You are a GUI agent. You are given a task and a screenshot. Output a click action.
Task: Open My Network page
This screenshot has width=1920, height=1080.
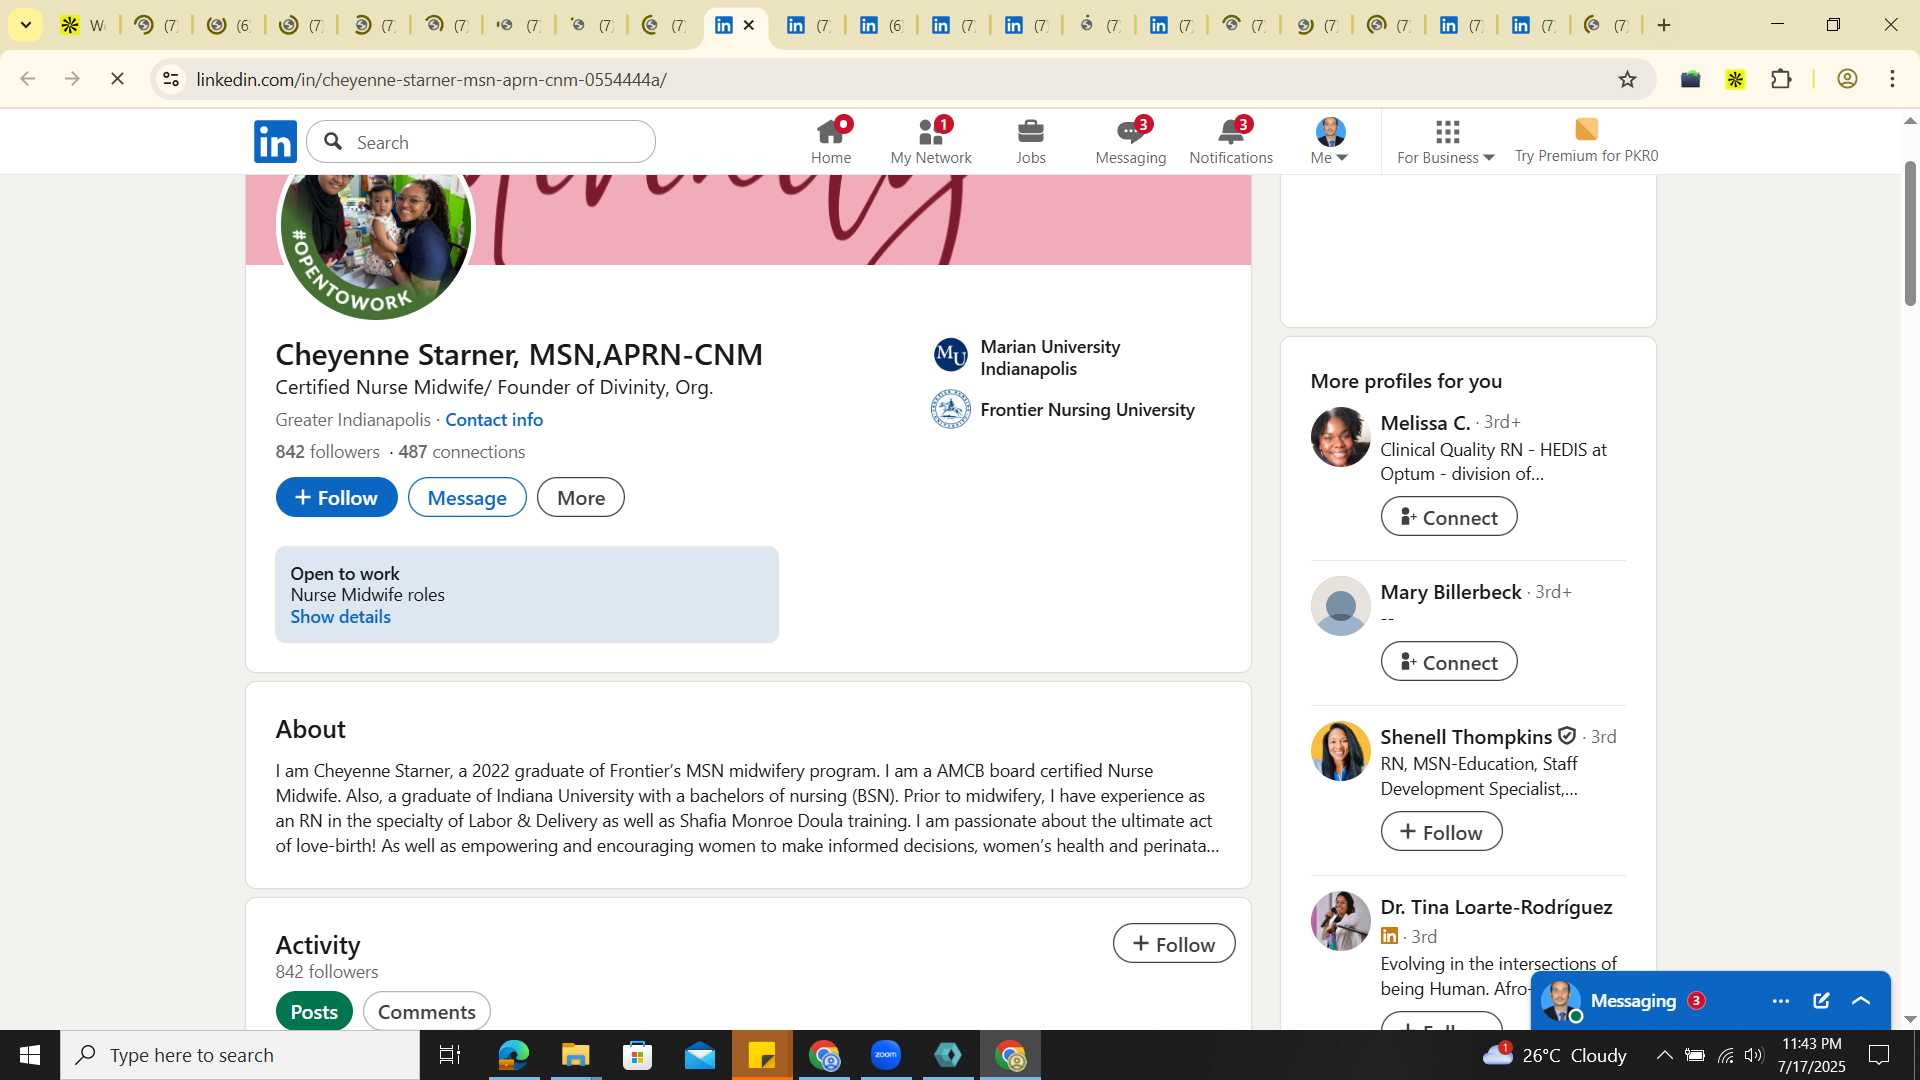click(931, 141)
